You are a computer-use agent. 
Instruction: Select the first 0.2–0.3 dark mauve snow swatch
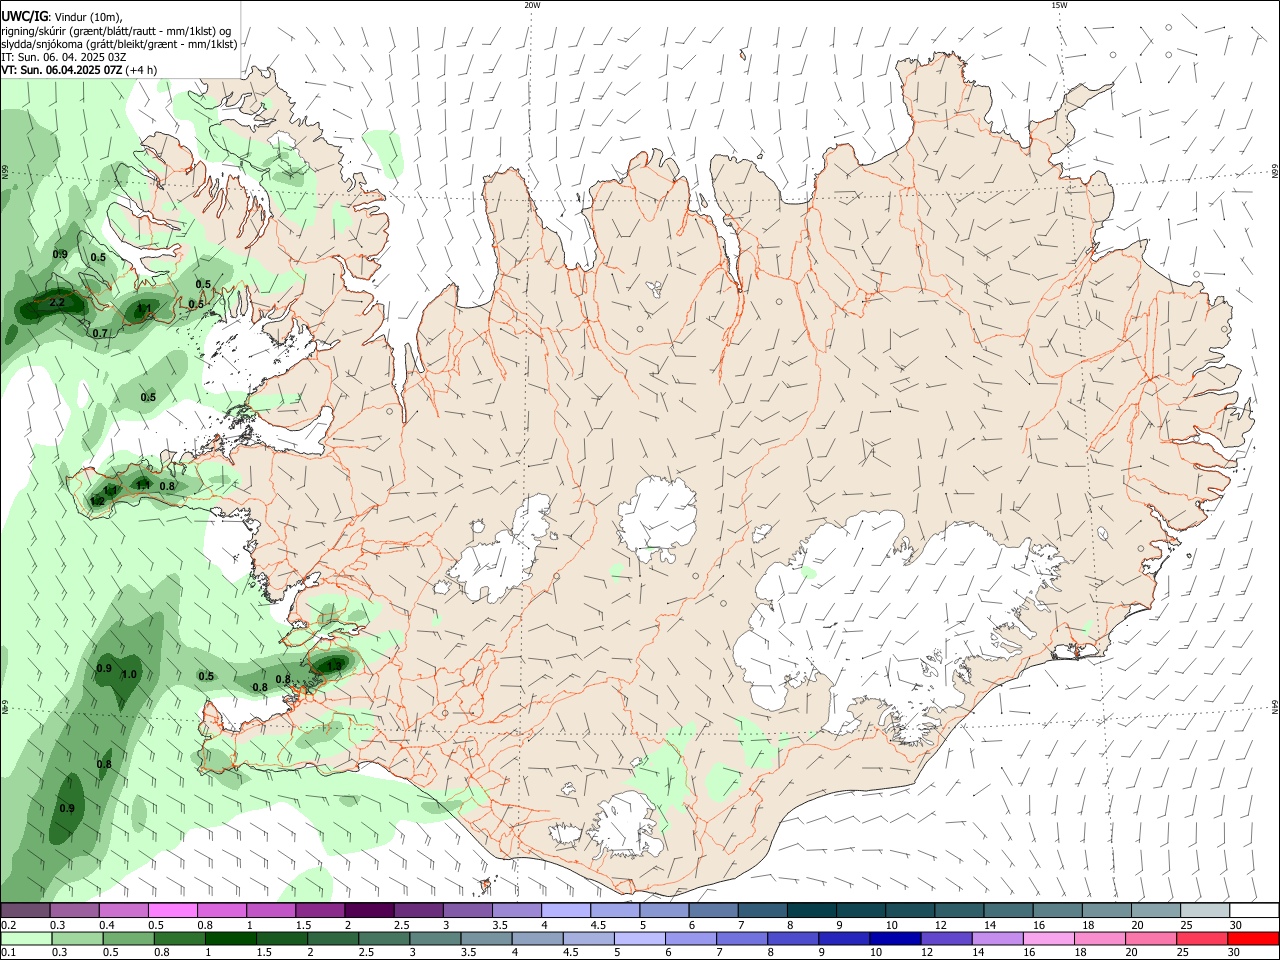click(25, 910)
